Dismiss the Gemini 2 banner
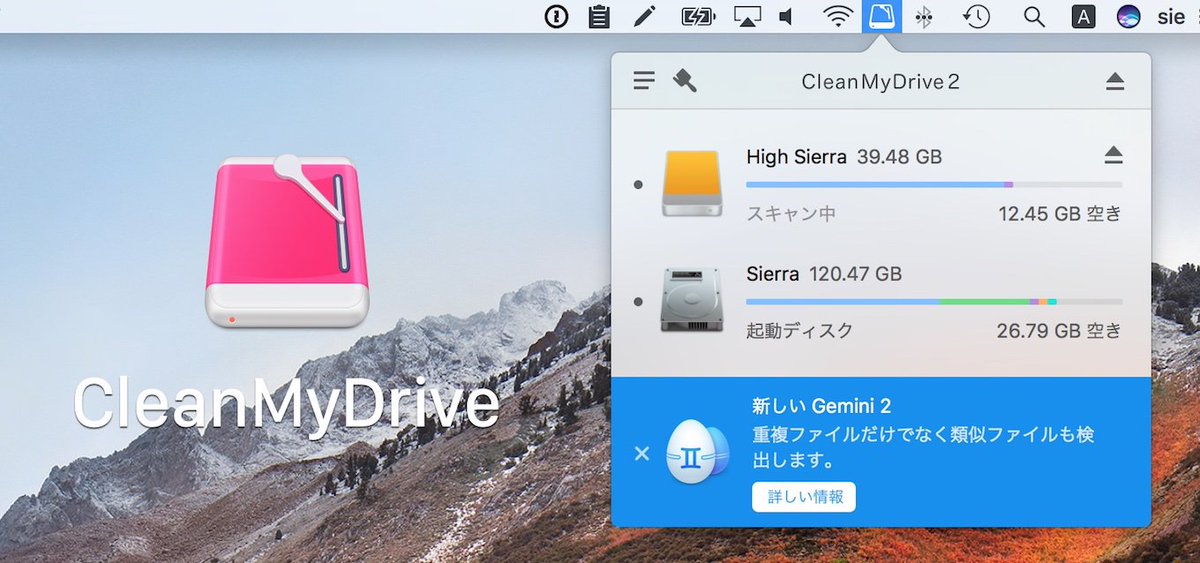Screen dimensions: 1200x563 coord(642,454)
